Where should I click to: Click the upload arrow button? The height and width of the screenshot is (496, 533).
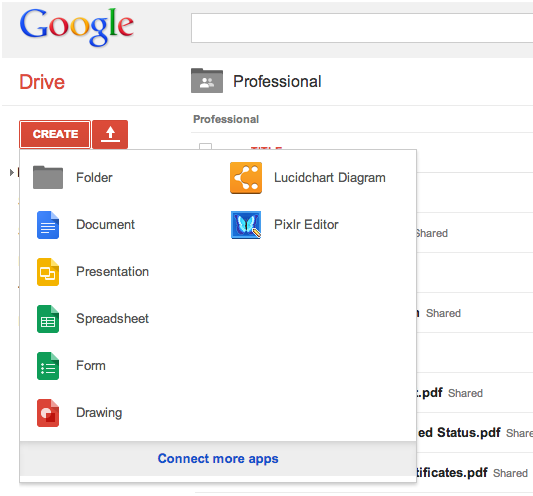110,134
